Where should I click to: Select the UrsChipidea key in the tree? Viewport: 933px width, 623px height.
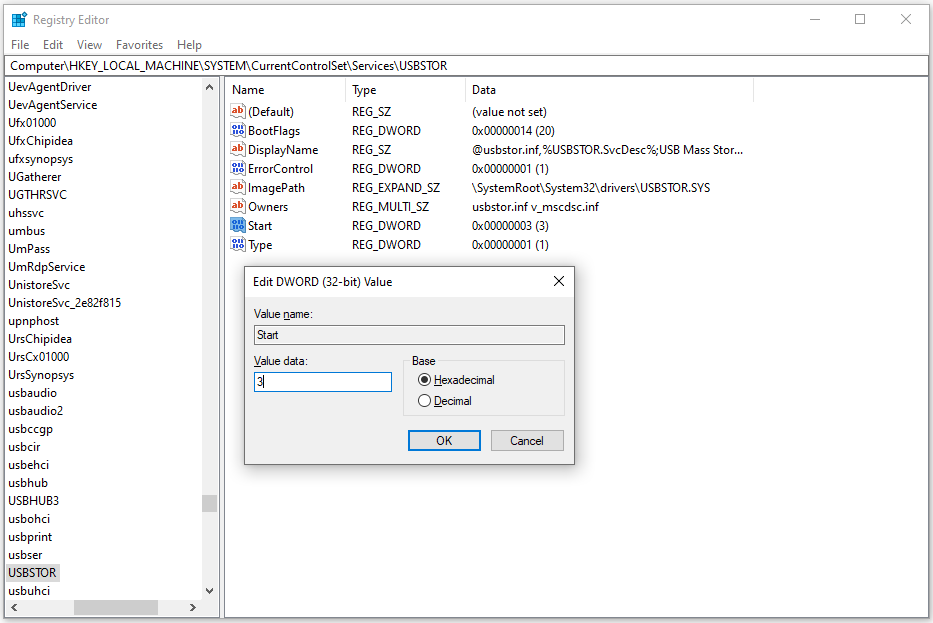[x=40, y=339]
